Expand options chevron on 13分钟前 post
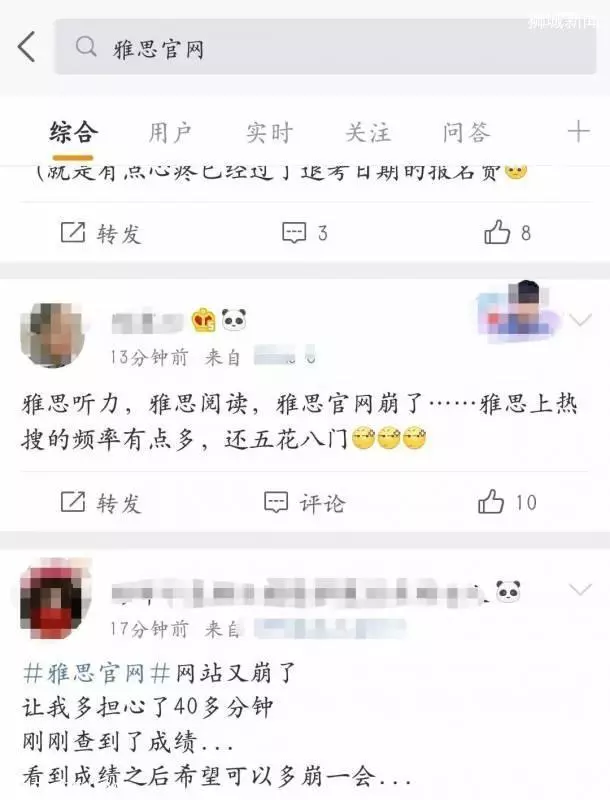This screenshot has width=610, height=800. click(580, 320)
